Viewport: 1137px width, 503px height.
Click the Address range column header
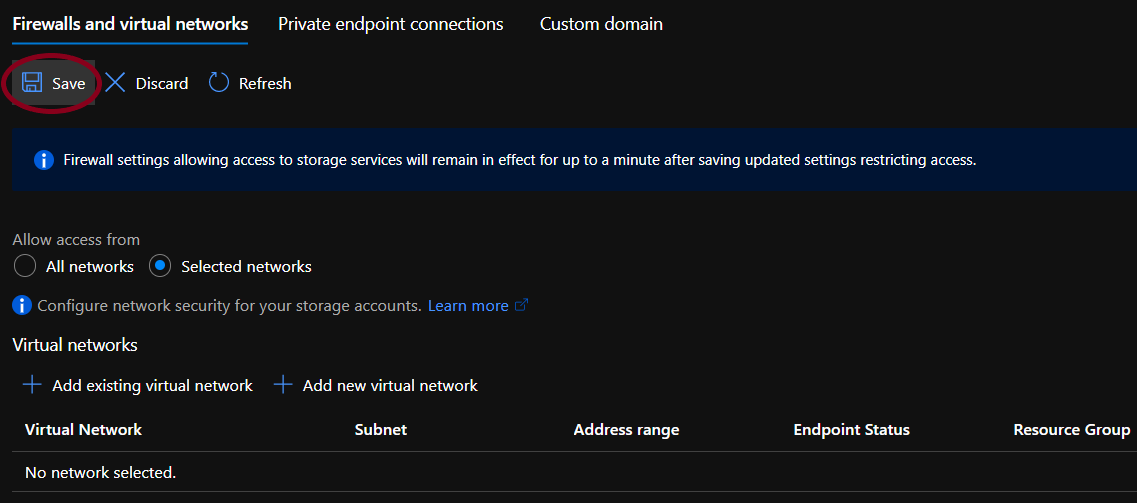tap(626, 430)
